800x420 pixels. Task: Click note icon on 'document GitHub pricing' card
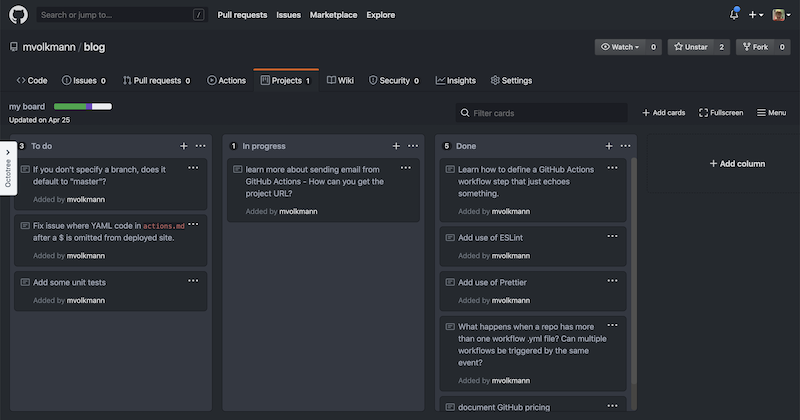(x=450, y=407)
